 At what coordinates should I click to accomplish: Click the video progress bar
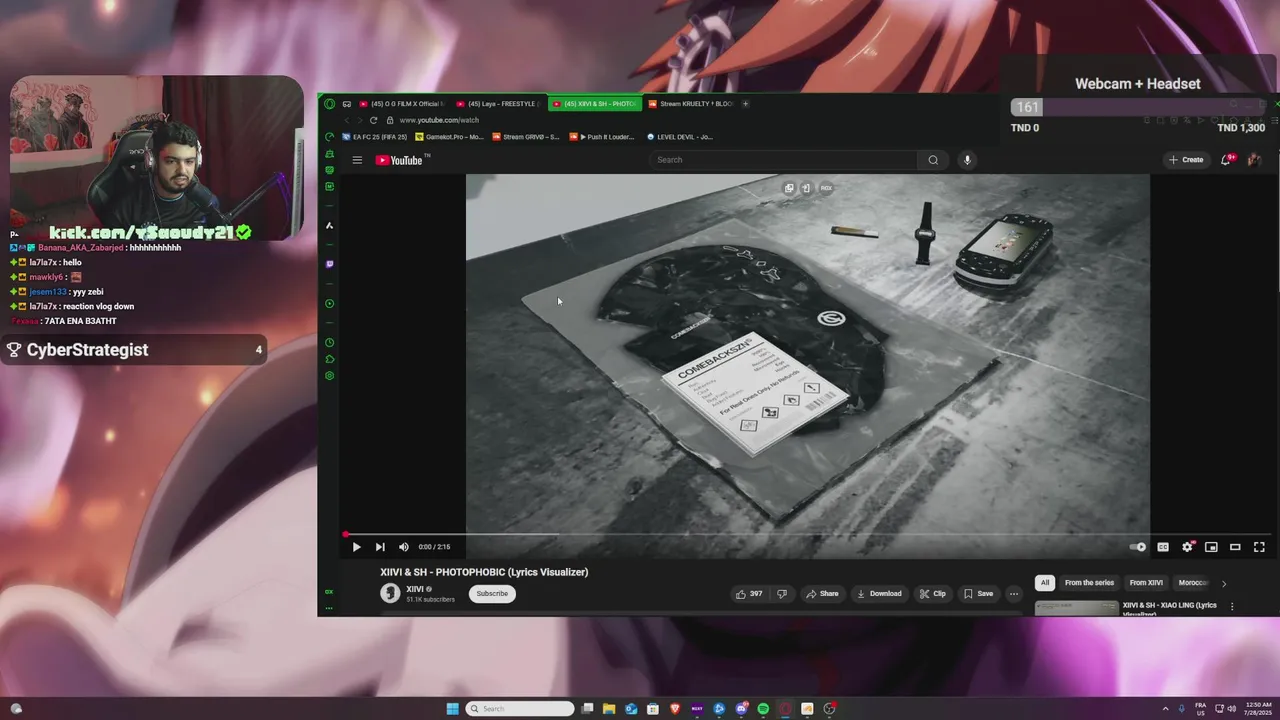click(x=807, y=534)
